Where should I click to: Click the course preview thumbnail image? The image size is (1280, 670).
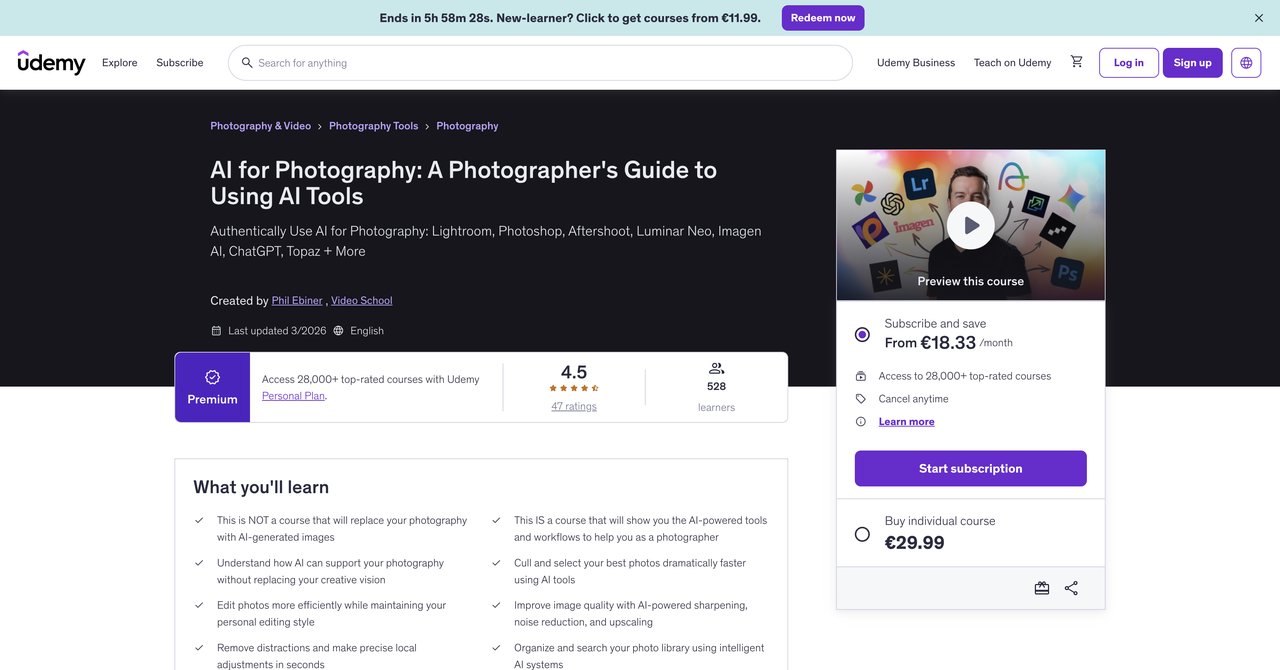[971, 225]
